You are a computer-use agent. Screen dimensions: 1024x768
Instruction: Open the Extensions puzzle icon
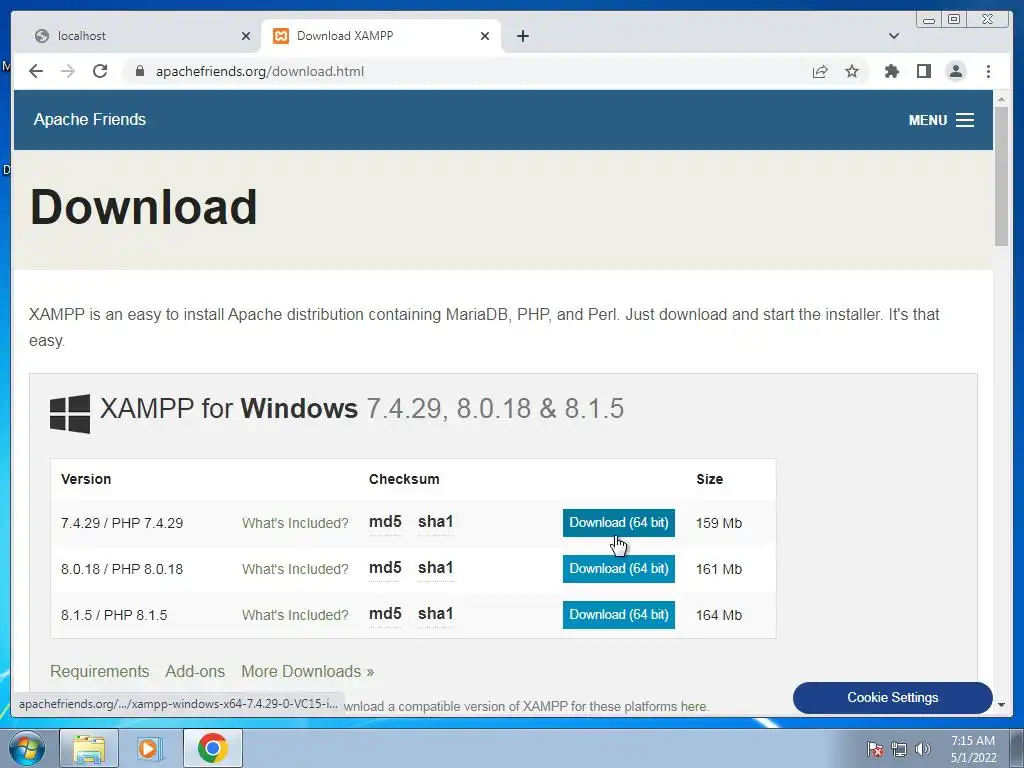tap(891, 71)
